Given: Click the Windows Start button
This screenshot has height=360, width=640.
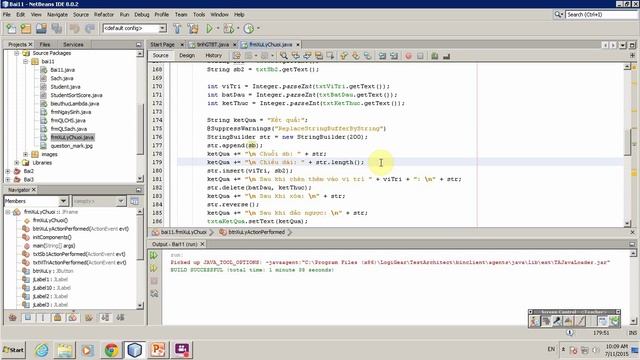Looking at the screenshot, I should click(13, 350).
